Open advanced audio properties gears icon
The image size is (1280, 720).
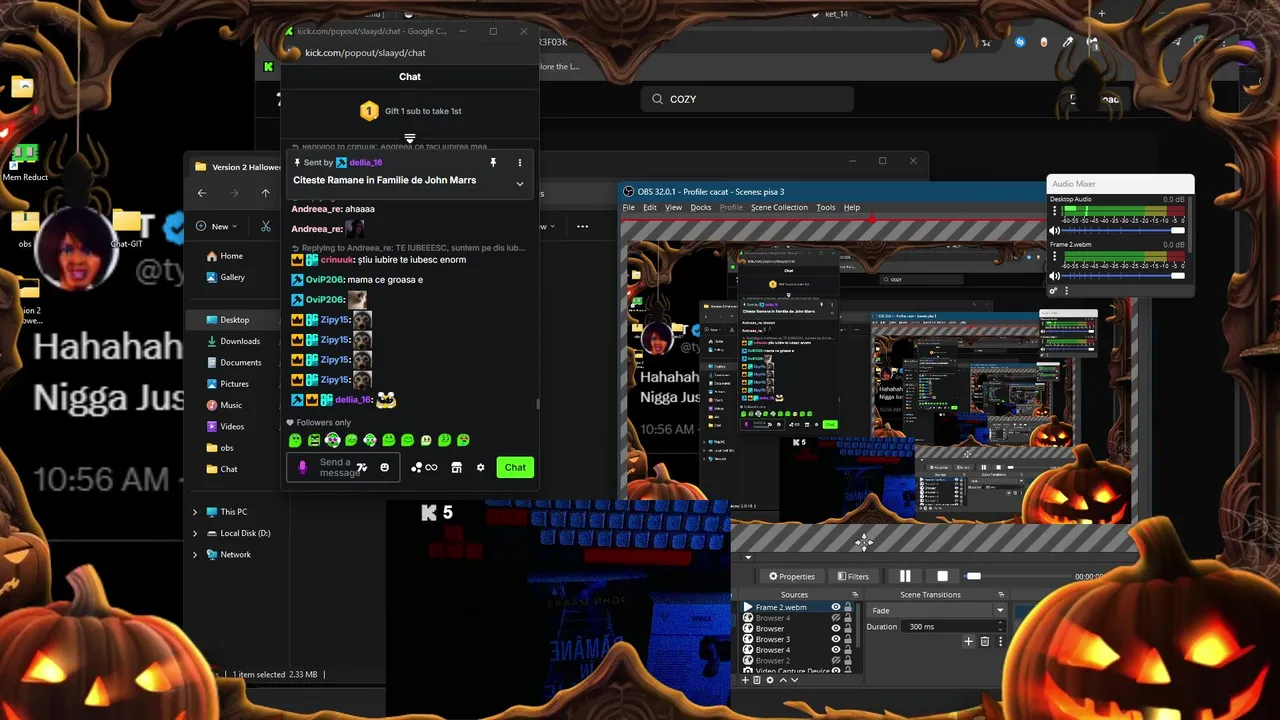[1053, 291]
